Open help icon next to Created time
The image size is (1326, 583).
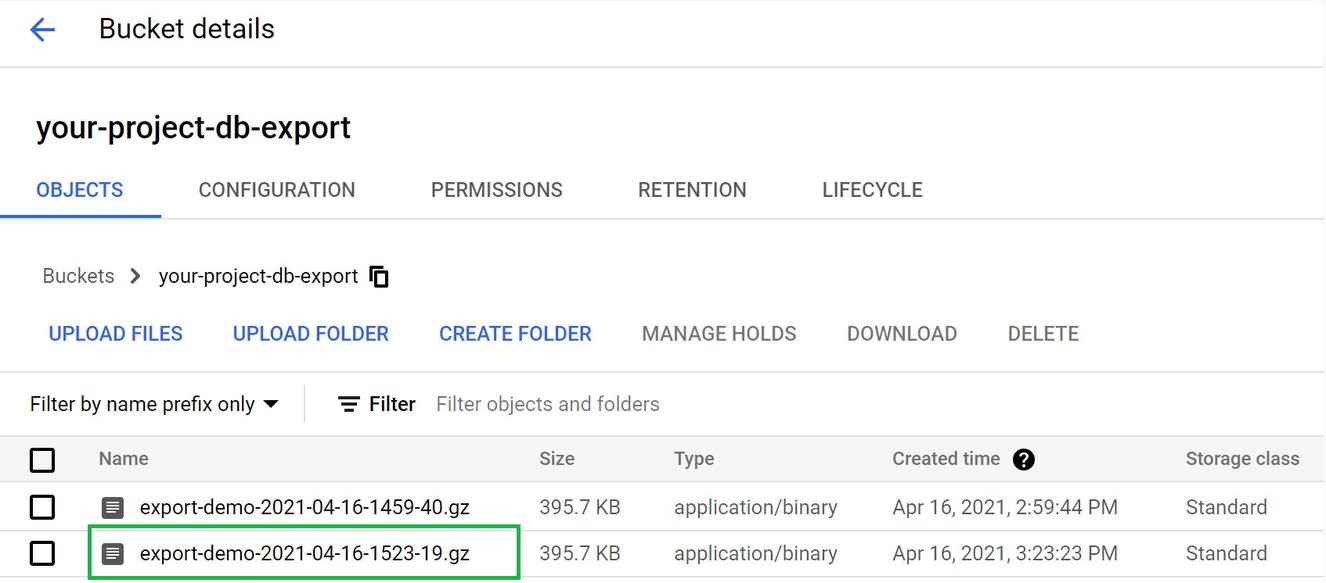[x=1023, y=459]
